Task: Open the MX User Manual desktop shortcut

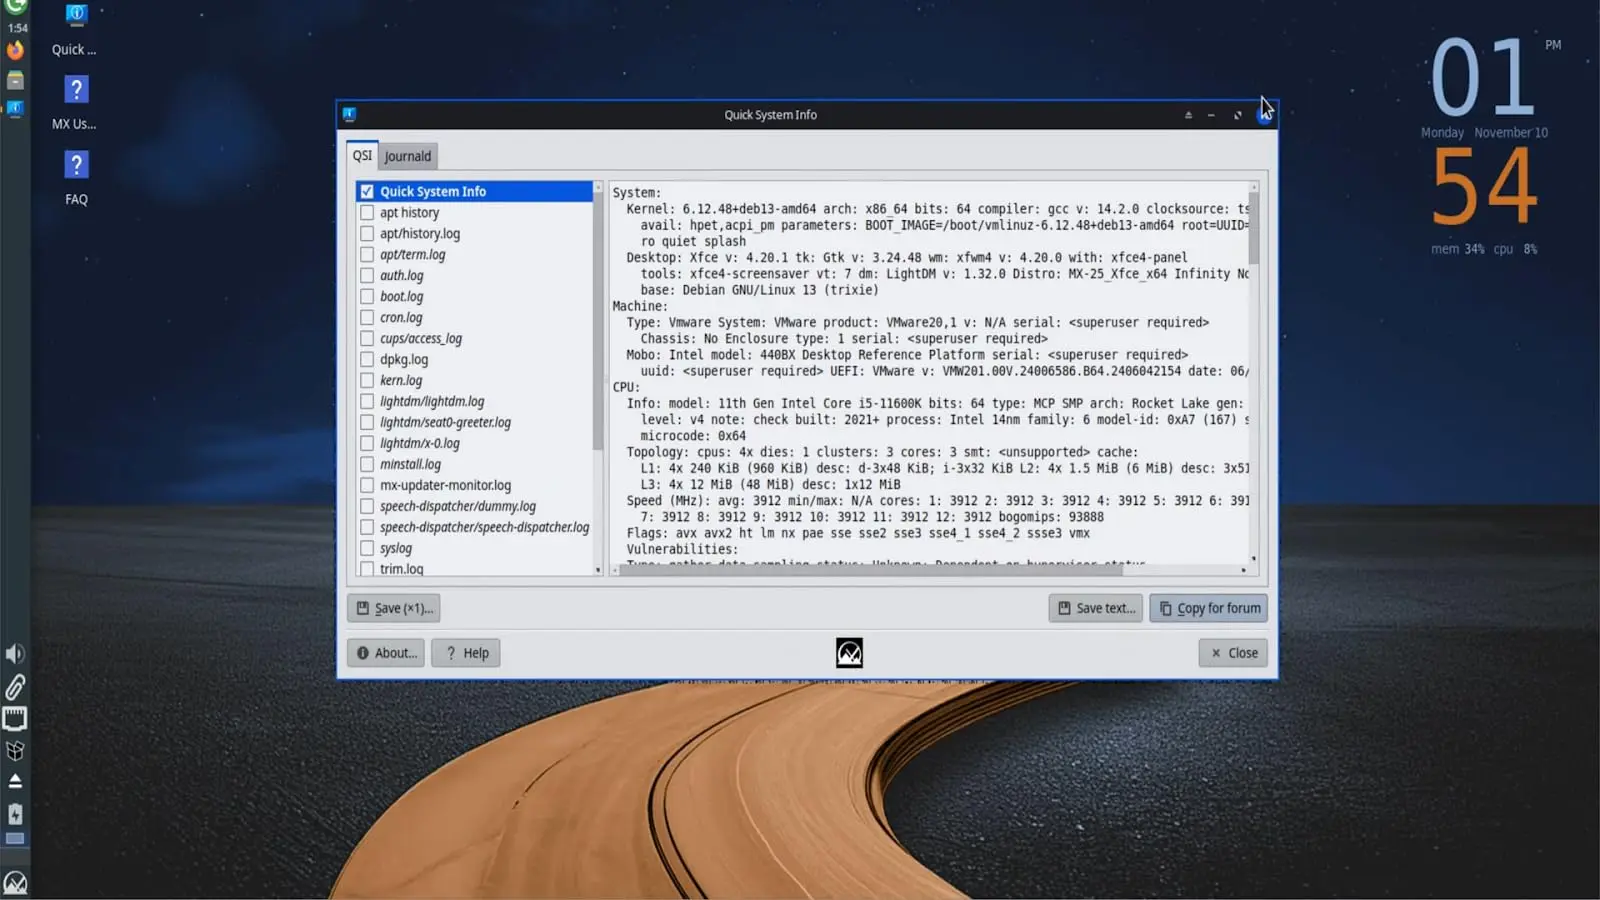Action: click(75, 104)
